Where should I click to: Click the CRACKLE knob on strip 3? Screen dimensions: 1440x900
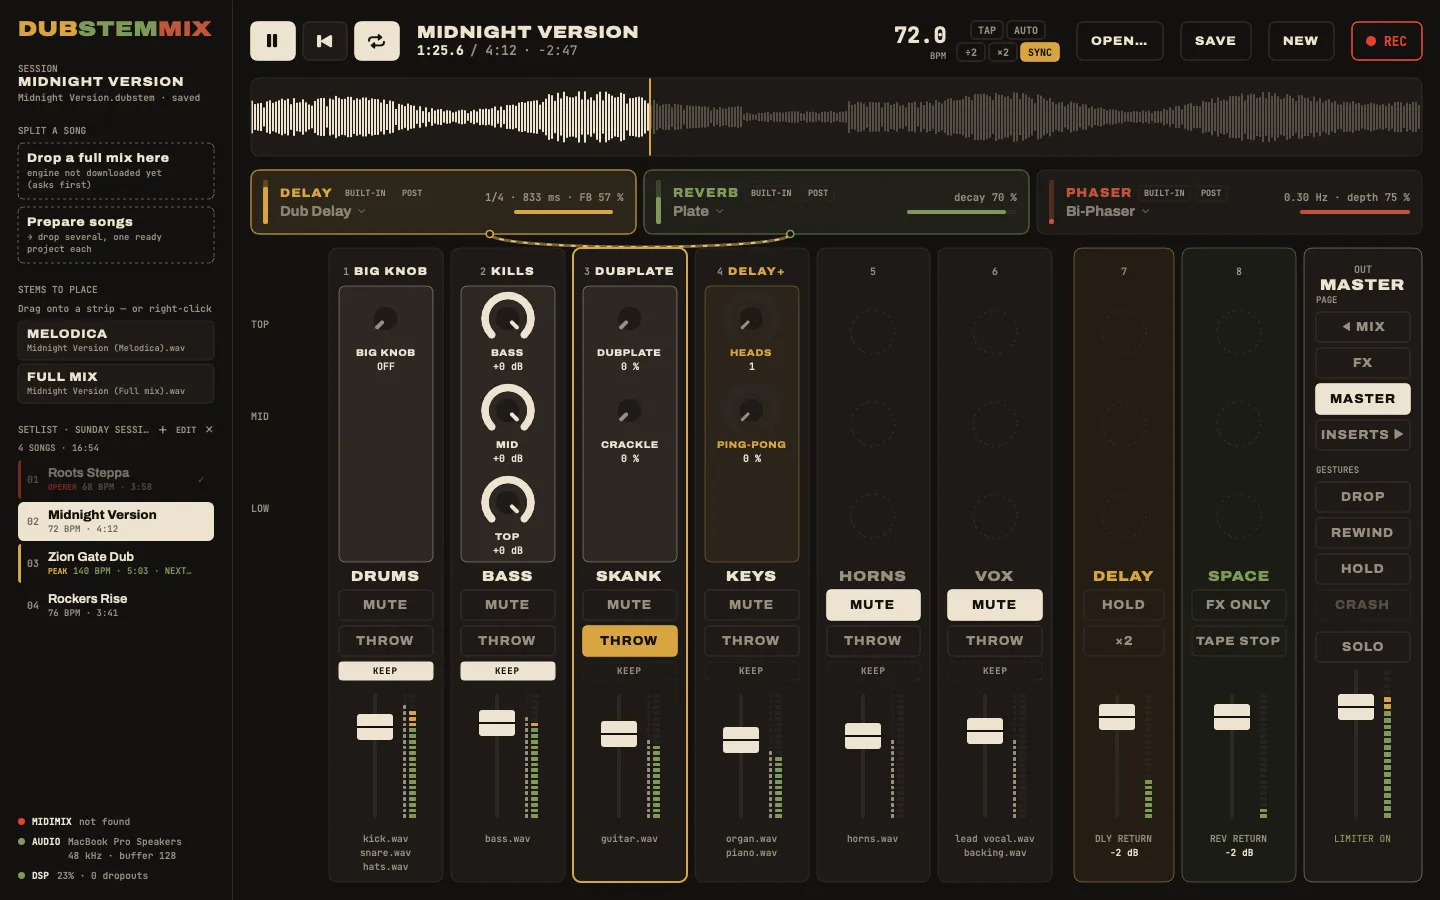629,412
